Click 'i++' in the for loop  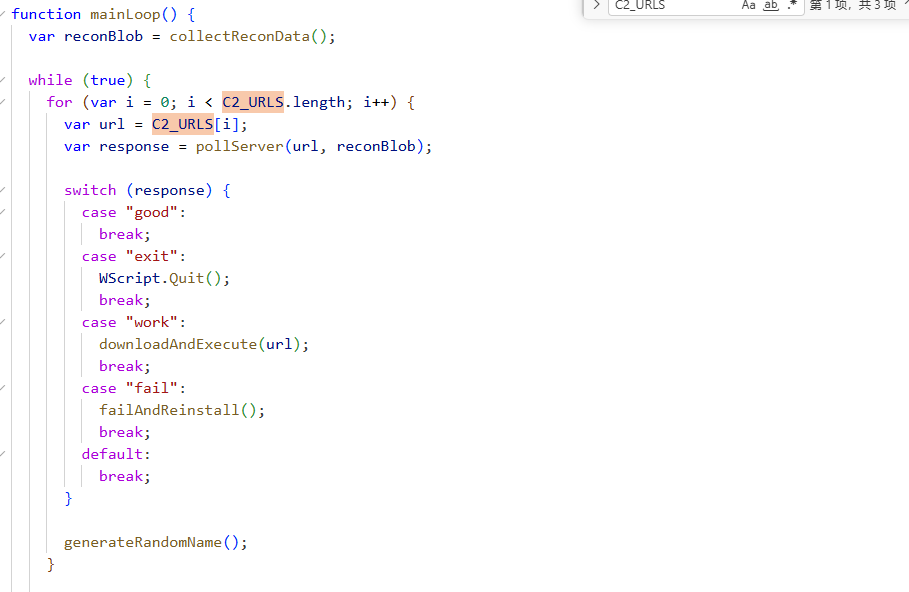click(376, 103)
